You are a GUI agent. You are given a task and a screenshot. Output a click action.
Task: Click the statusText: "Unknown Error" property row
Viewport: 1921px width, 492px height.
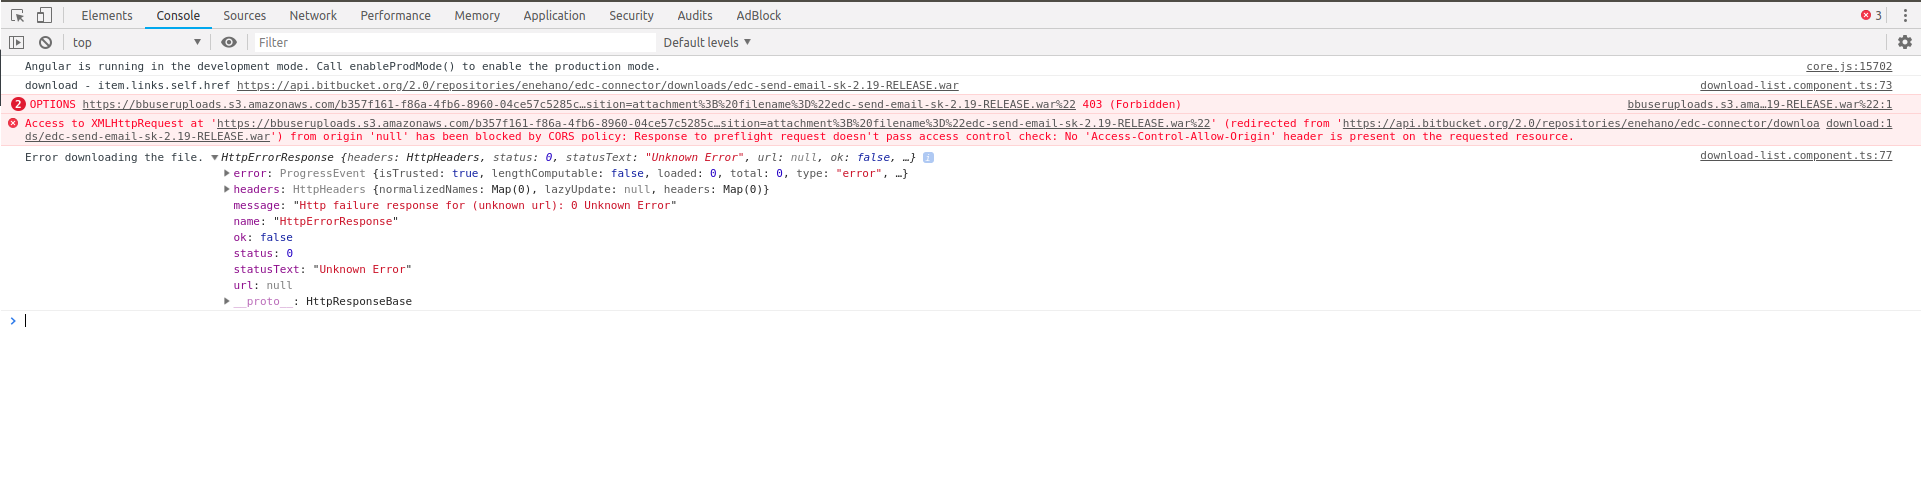[x=322, y=269]
